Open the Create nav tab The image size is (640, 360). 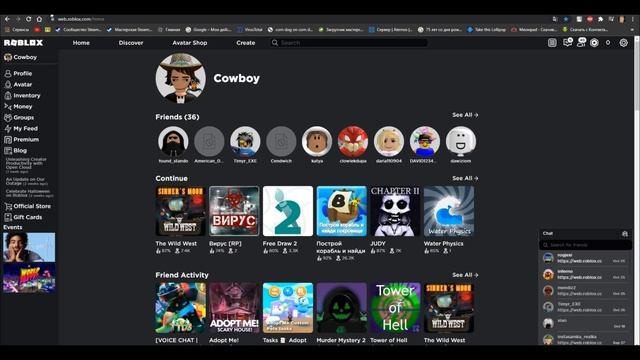tap(246, 43)
